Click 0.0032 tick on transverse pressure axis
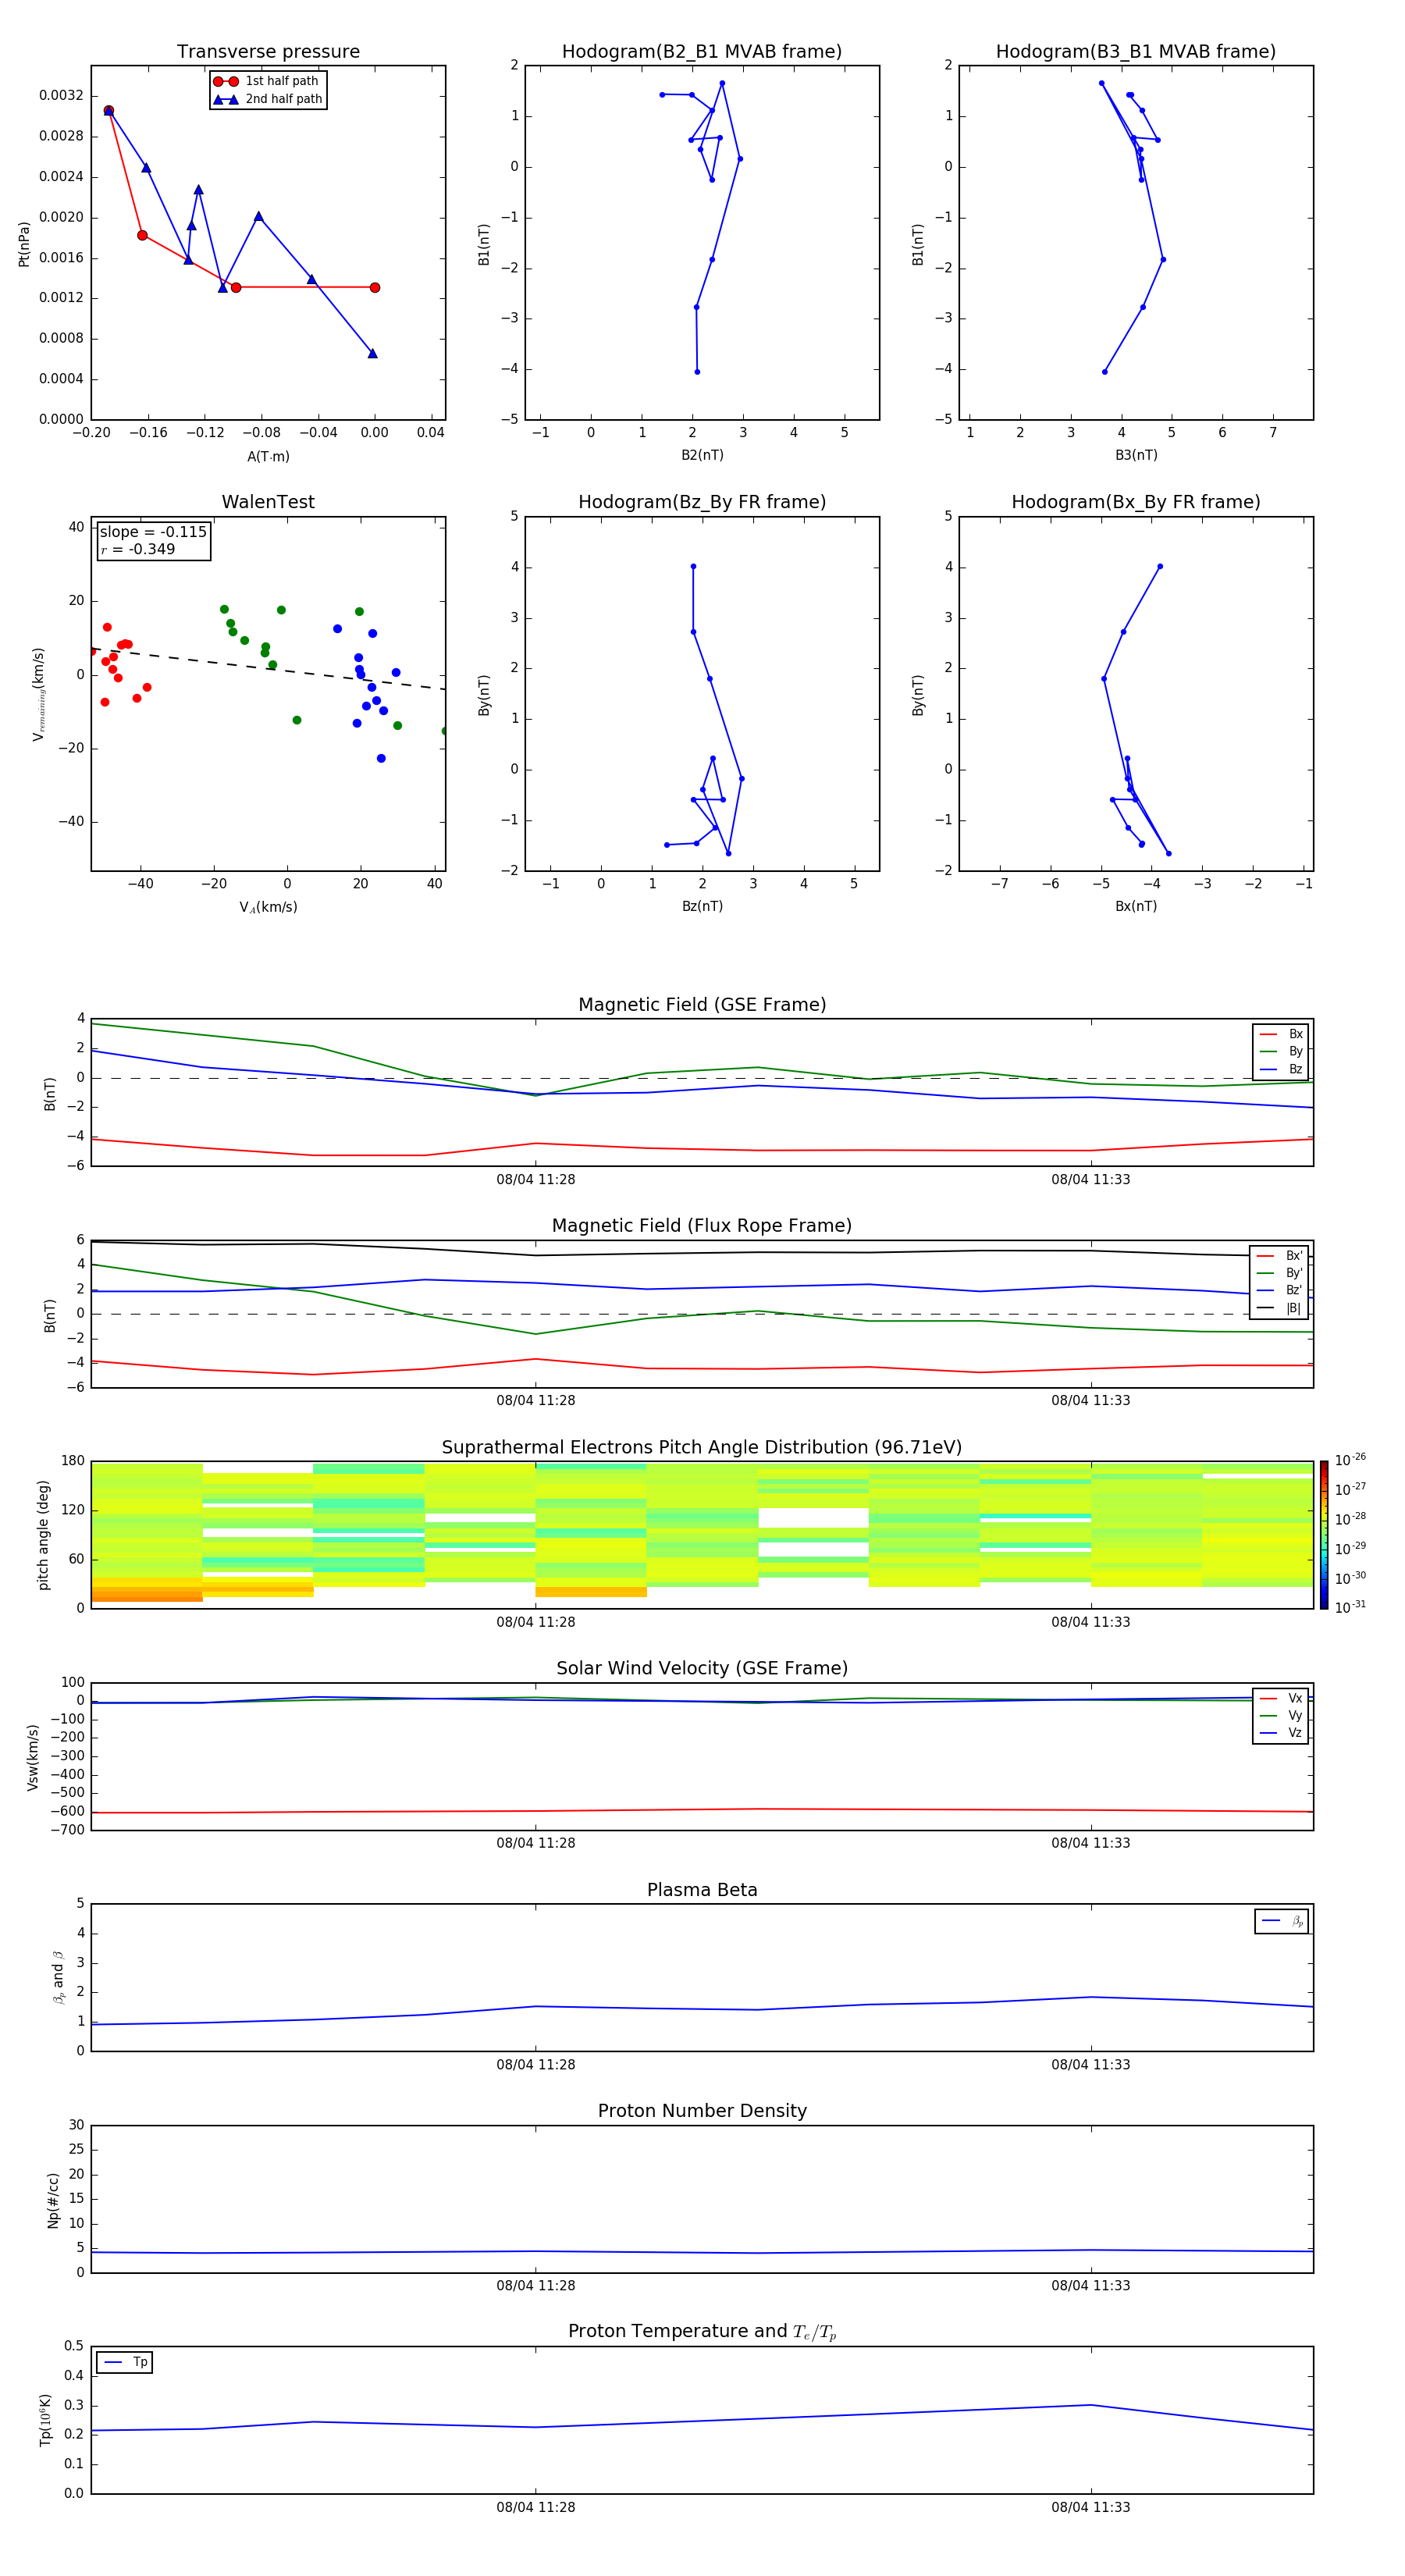 pos(61,95)
